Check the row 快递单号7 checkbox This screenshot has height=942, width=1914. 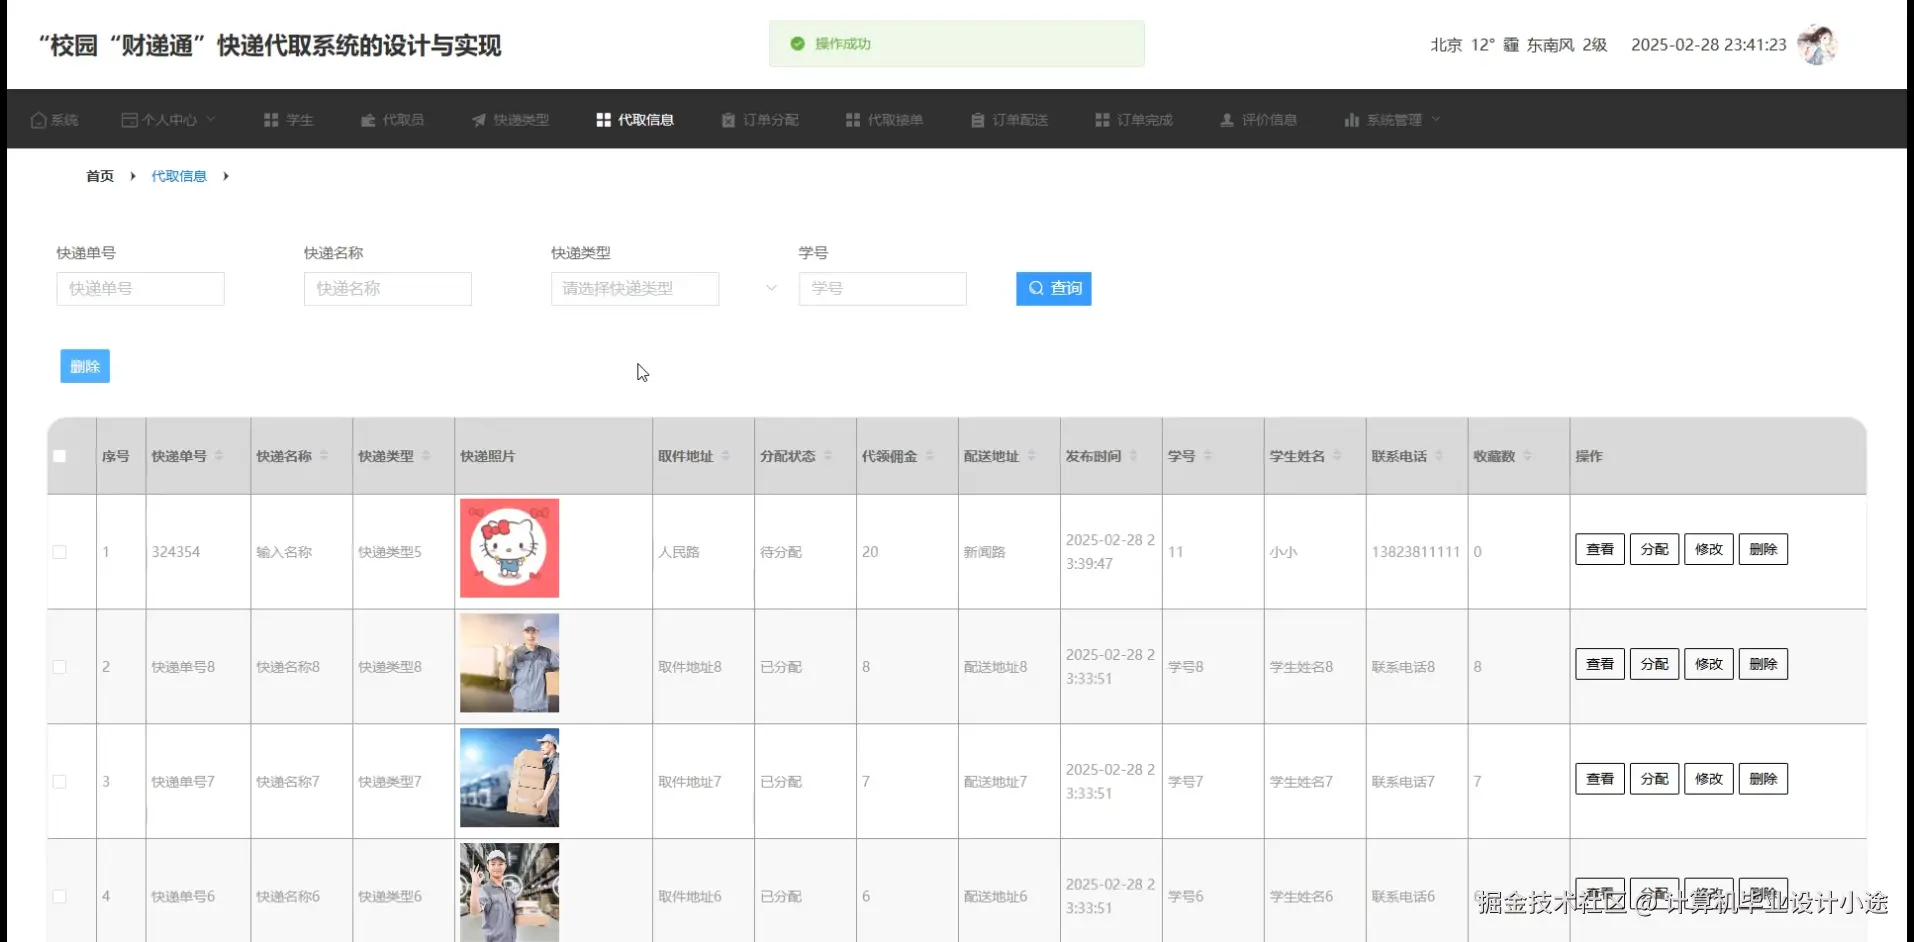[60, 782]
